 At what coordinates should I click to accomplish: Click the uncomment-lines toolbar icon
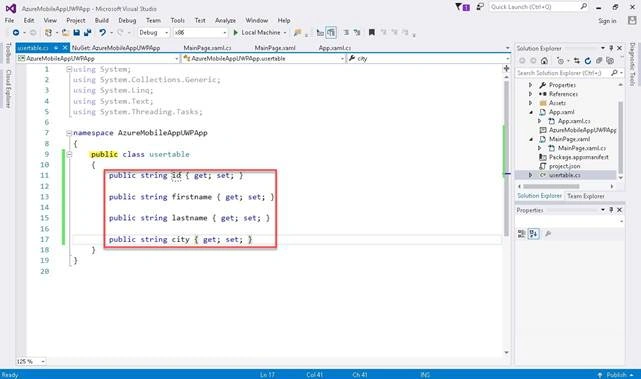point(357,32)
